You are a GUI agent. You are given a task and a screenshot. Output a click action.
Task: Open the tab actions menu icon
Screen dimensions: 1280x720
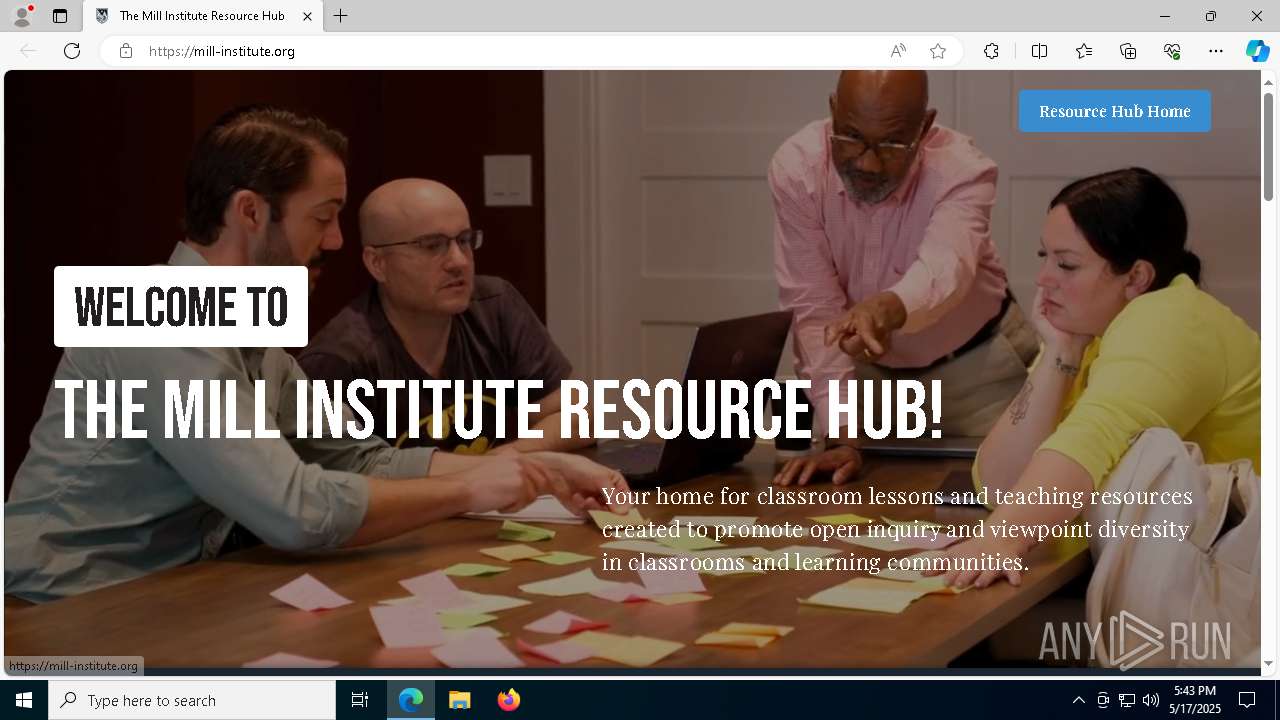(x=60, y=16)
